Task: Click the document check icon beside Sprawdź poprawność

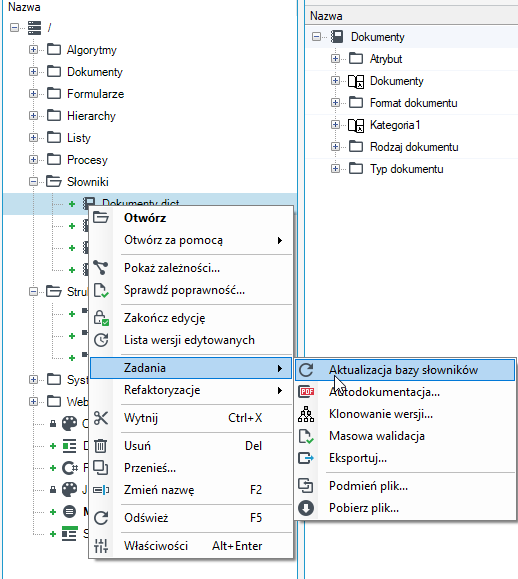Action: point(101,290)
